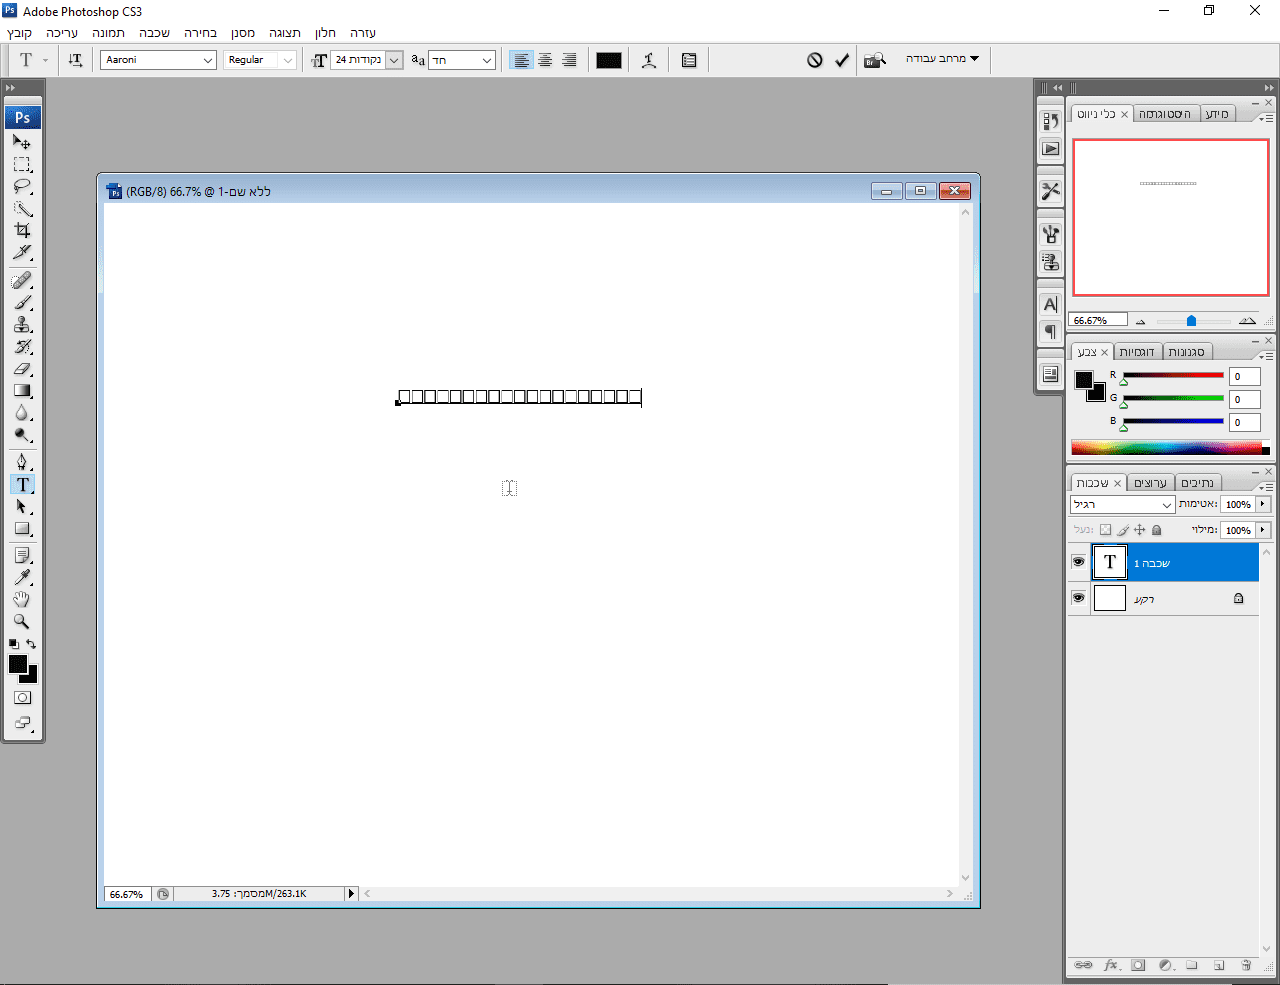This screenshot has height=985, width=1280.
Task: Toggle text orientation in options bar
Action: pos(75,60)
